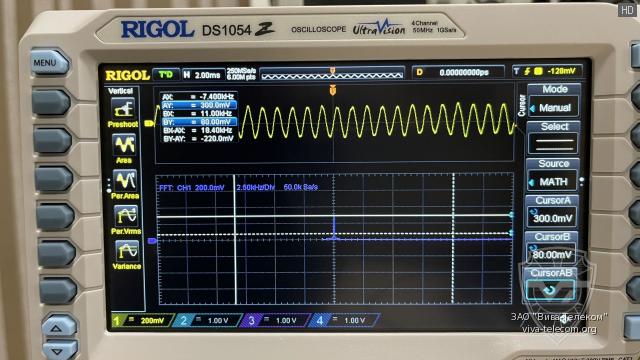Click the solid vertical cursor A line
Screen dimensions: 640x360
click(x=235, y=240)
